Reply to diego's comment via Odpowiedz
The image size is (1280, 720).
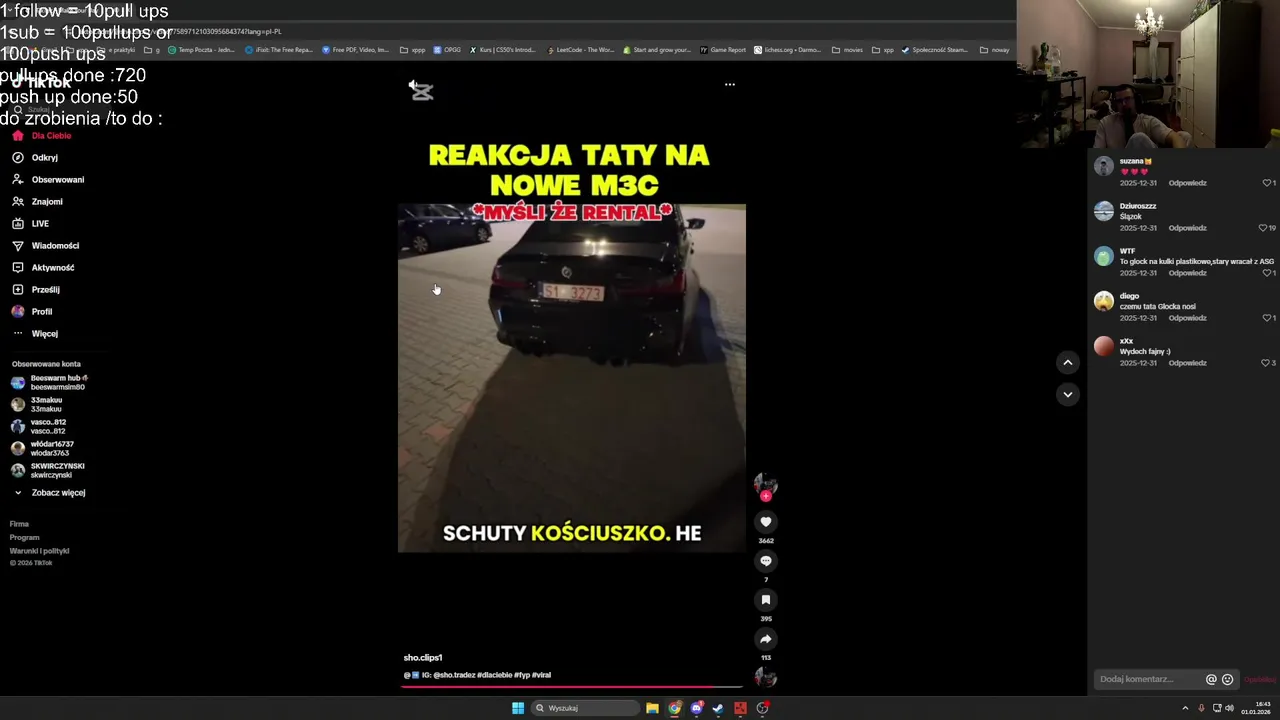click(1188, 318)
